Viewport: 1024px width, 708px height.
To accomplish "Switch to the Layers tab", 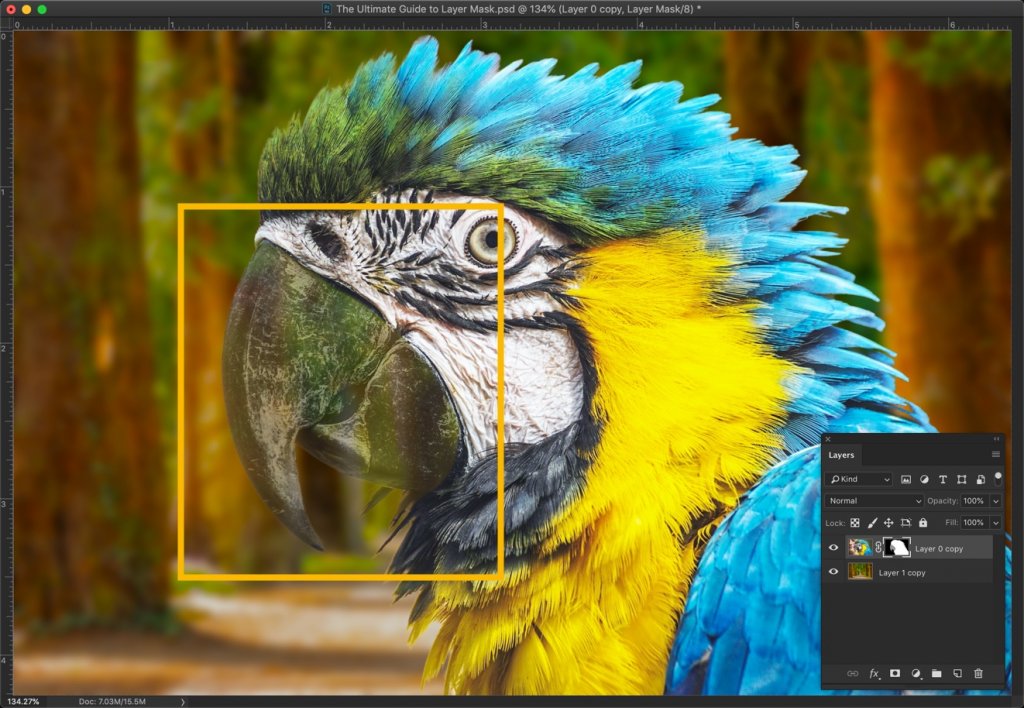I will tap(840, 455).
